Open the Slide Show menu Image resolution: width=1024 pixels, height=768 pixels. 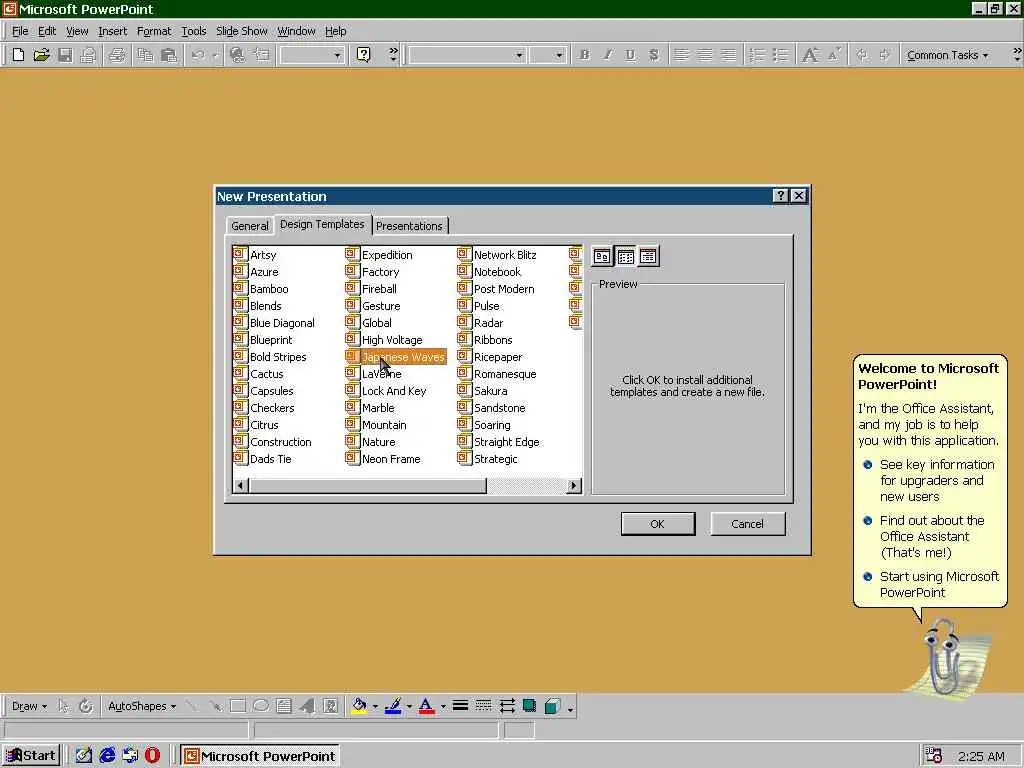coord(242,31)
